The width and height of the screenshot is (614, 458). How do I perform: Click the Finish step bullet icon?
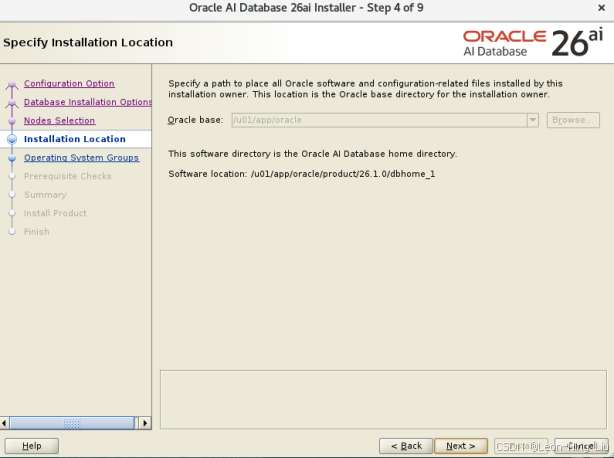point(12,232)
